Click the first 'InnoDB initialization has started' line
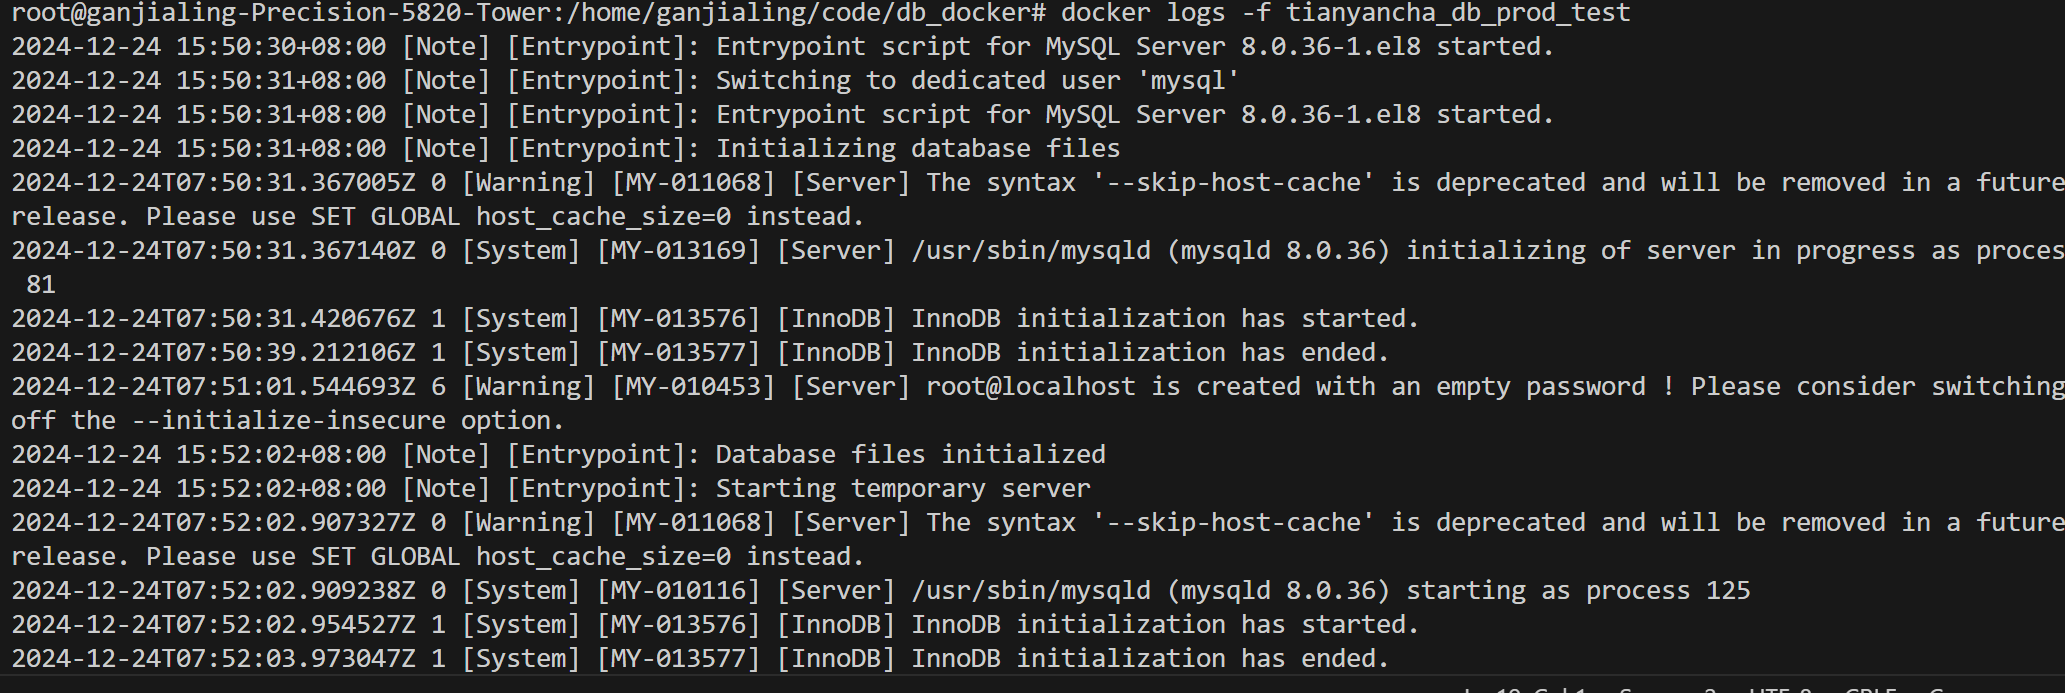 (x=716, y=318)
